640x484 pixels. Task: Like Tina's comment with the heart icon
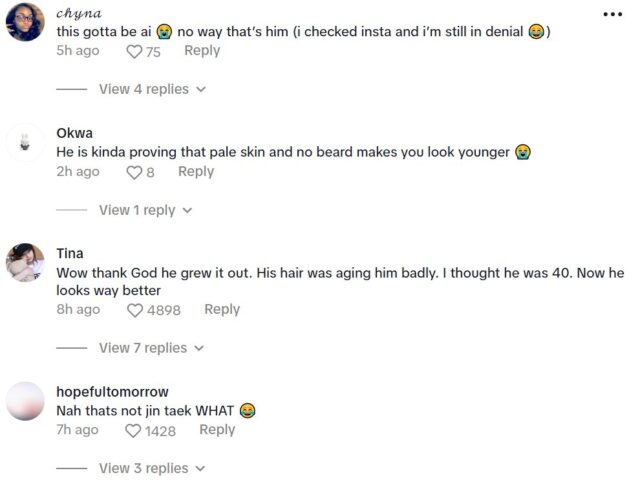pos(136,310)
